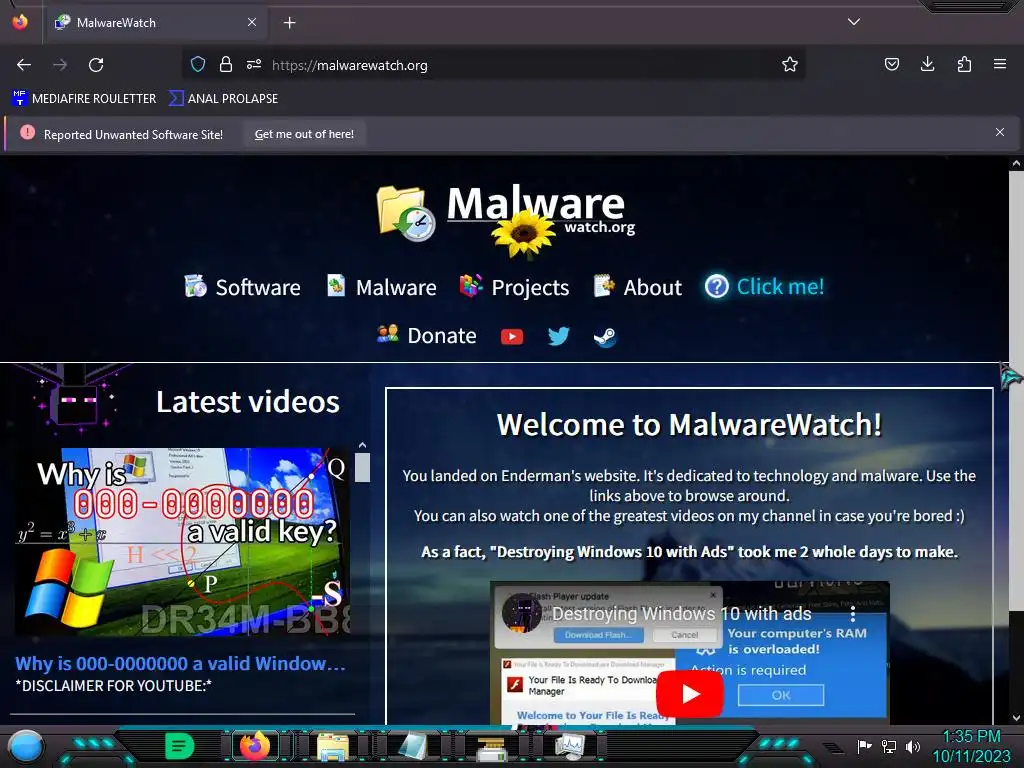This screenshot has width=1024, height=768.
Task: Open the Start orb on the taskbar
Action: click(x=26, y=747)
